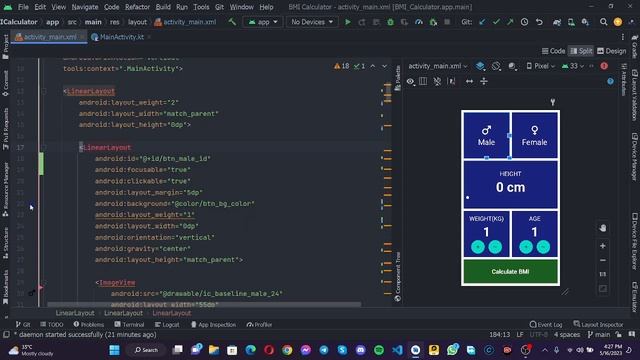This screenshot has width=640, height=360.
Task: Toggle the Palette side panel
Action: (x=398, y=78)
